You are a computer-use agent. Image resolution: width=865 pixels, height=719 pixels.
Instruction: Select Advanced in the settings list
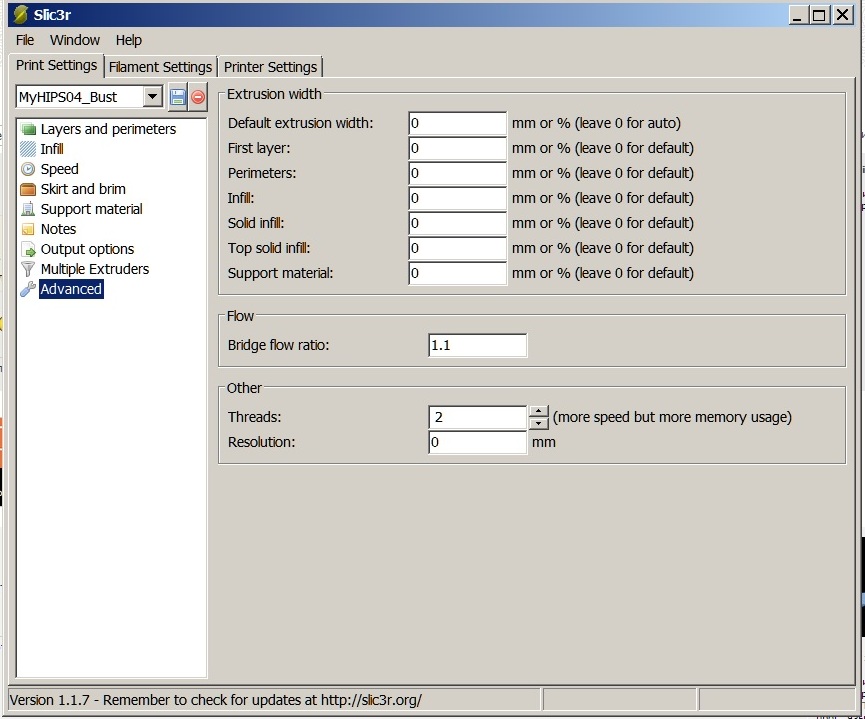pyautogui.click(x=70, y=289)
